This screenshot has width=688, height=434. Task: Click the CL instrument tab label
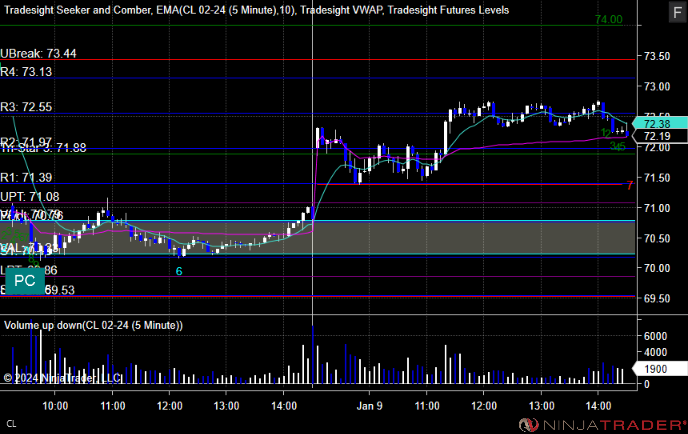[x=11, y=424]
